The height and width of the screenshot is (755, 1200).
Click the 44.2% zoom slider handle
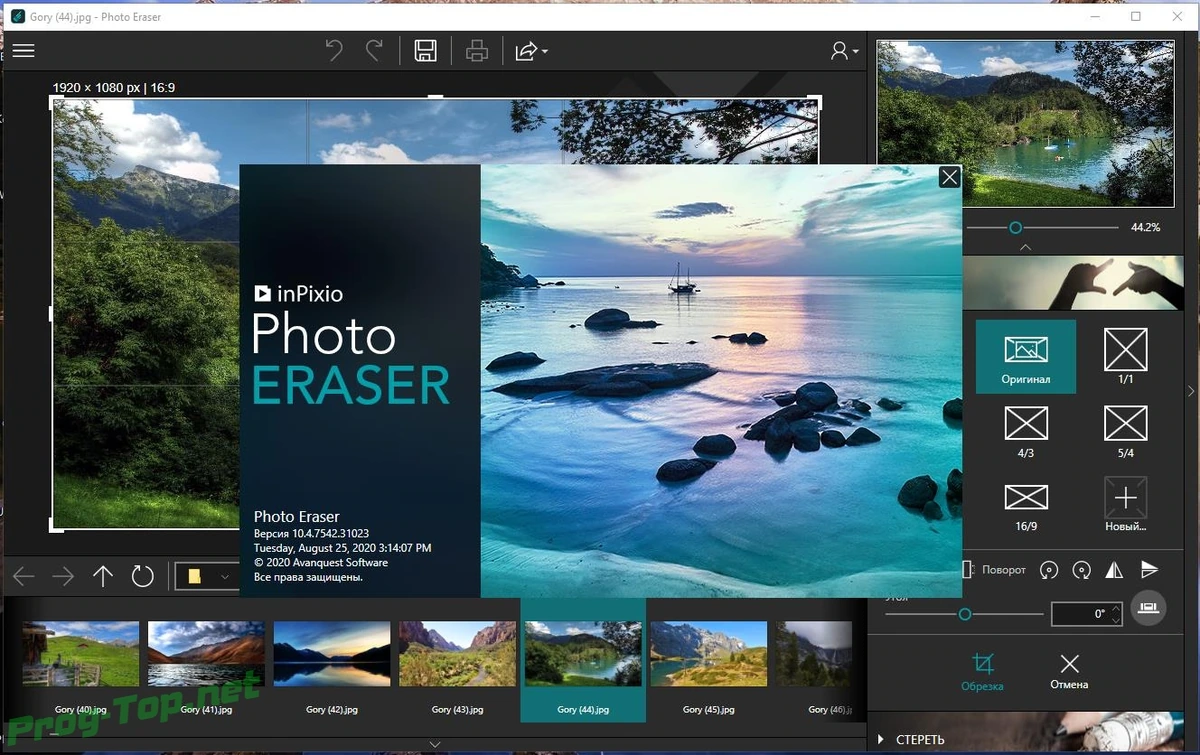point(1016,228)
